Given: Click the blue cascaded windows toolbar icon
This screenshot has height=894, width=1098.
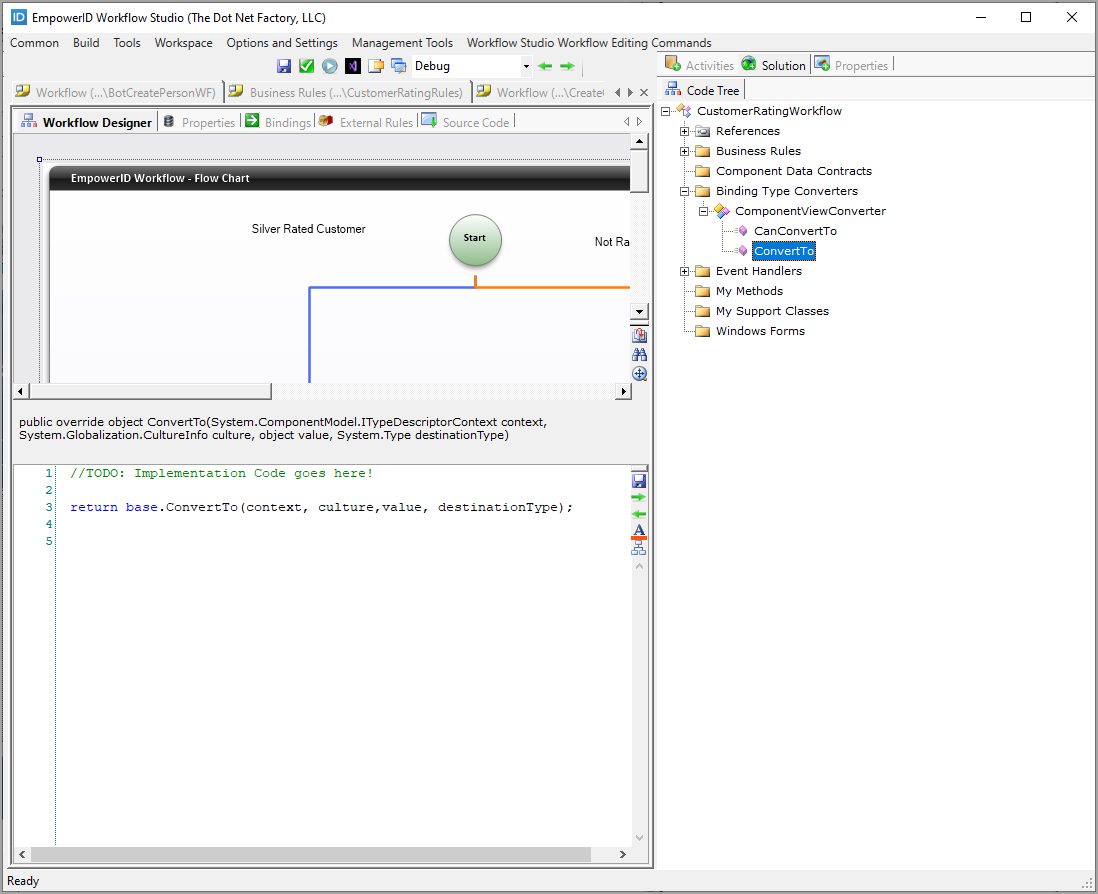Looking at the screenshot, I should point(399,67).
